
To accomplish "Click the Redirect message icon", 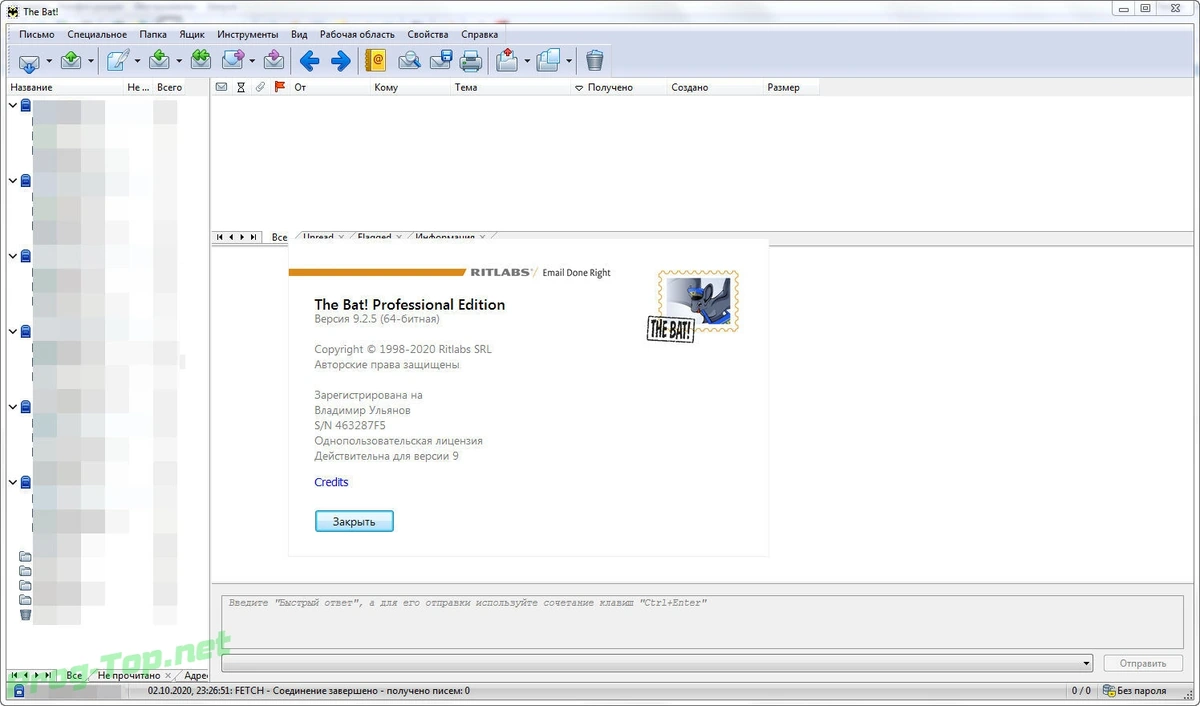I will [x=274, y=61].
